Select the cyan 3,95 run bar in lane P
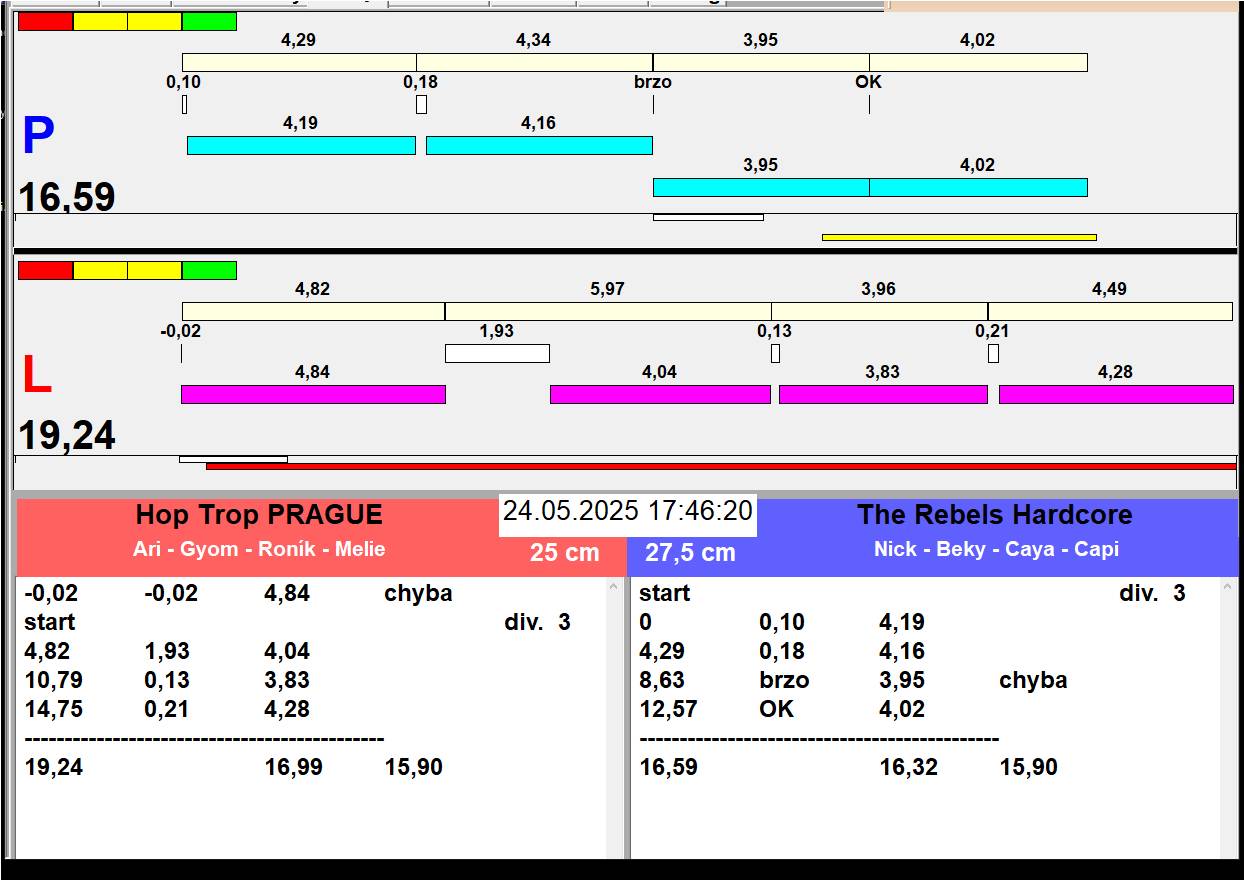 point(761,187)
